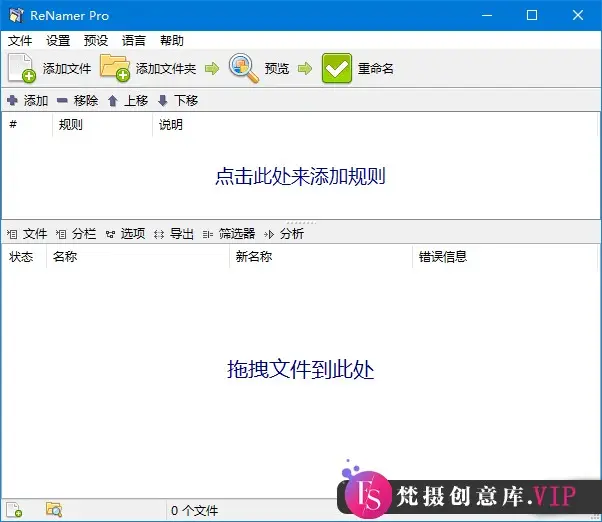Sort by the 名称 column header
The height and width of the screenshot is (522, 602).
[x=138, y=256]
